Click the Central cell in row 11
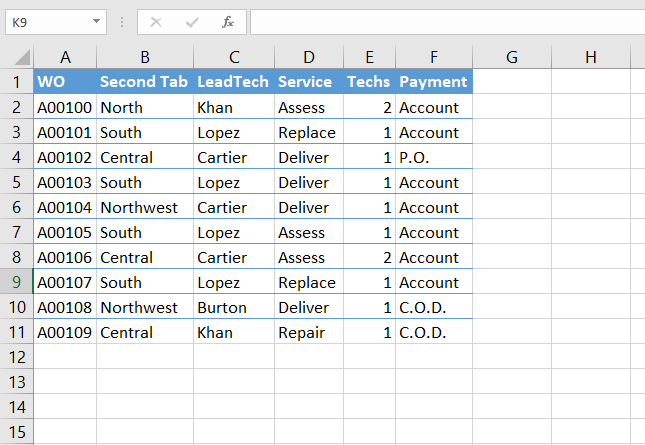Image resolution: width=645 pixels, height=445 pixels. pyautogui.click(x=145, y=332)
